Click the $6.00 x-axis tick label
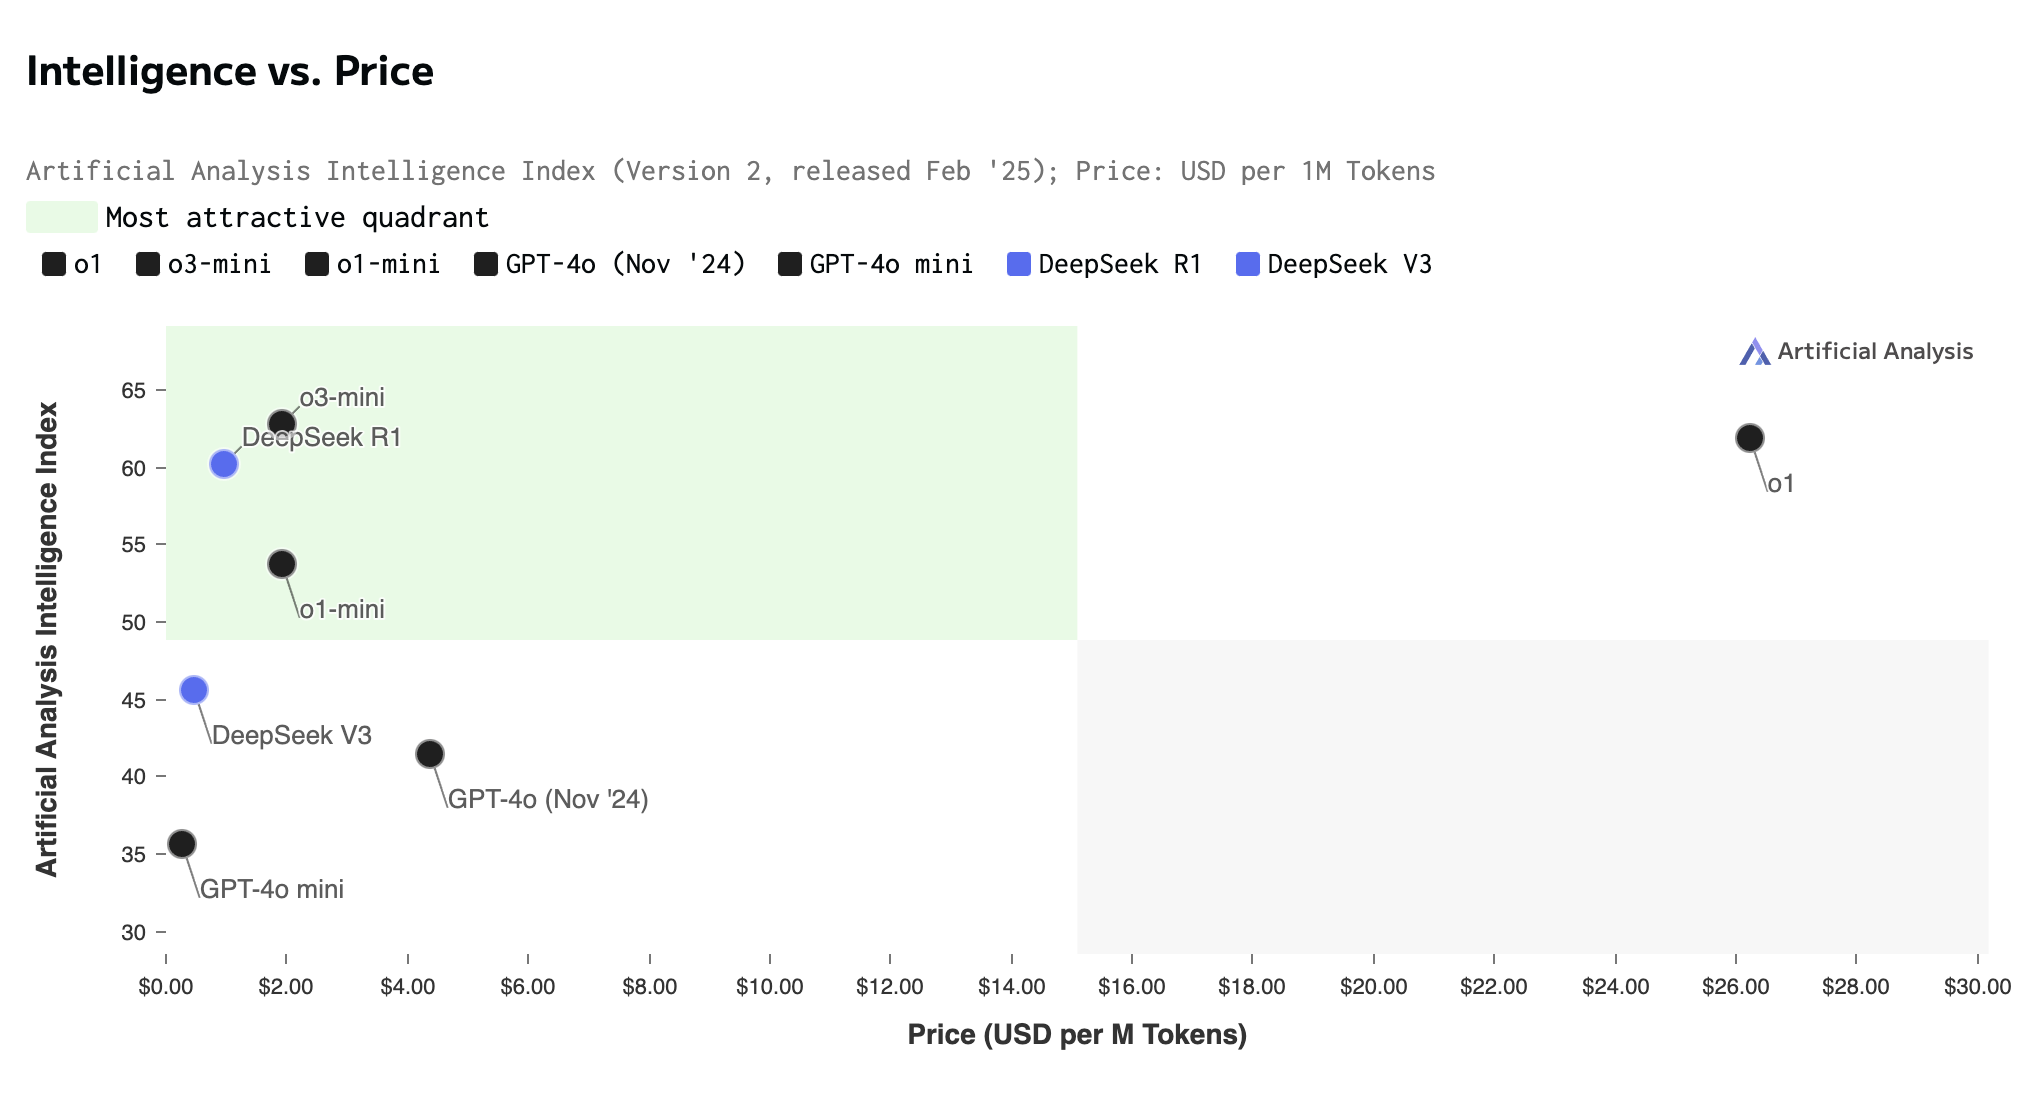 [x=528, y=988]
